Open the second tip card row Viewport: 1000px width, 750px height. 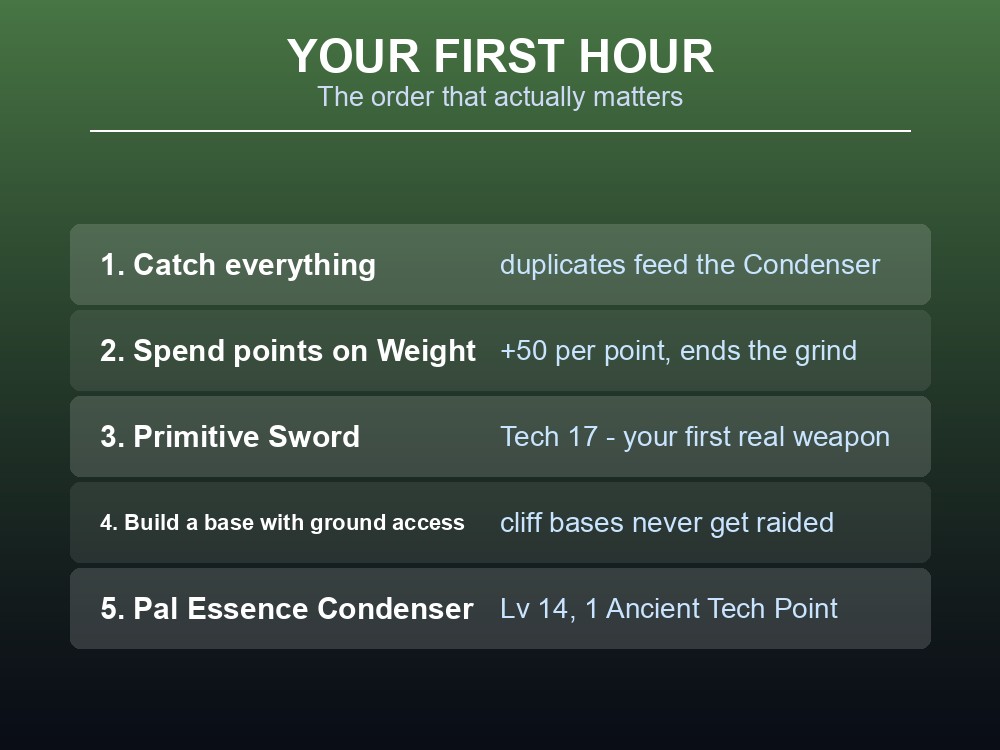[x=500, y=350]
